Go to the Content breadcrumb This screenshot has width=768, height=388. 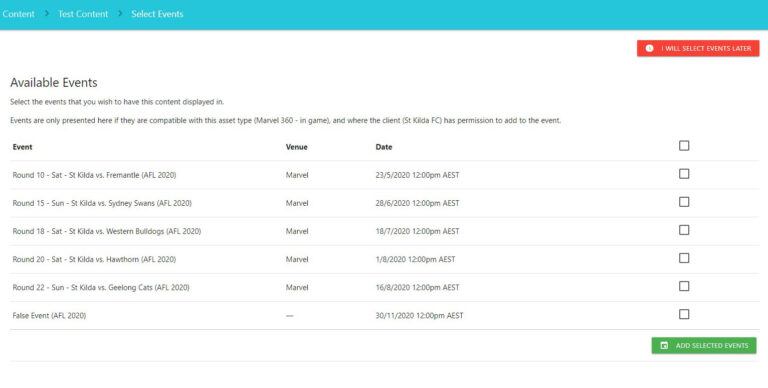(x=18, y=14)
